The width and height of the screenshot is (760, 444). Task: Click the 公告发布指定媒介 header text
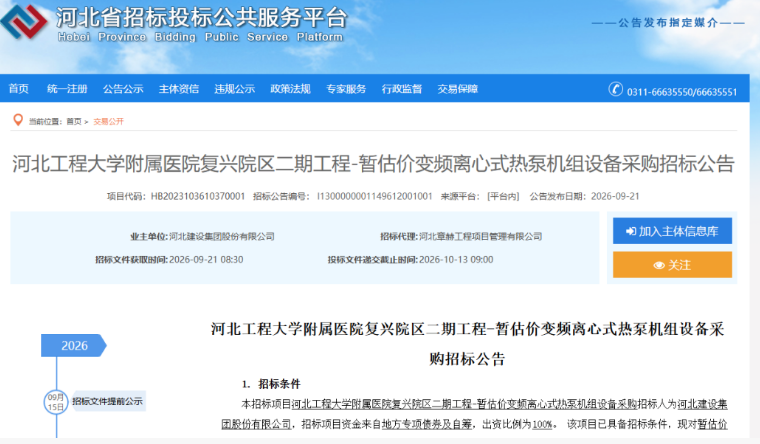668,23
